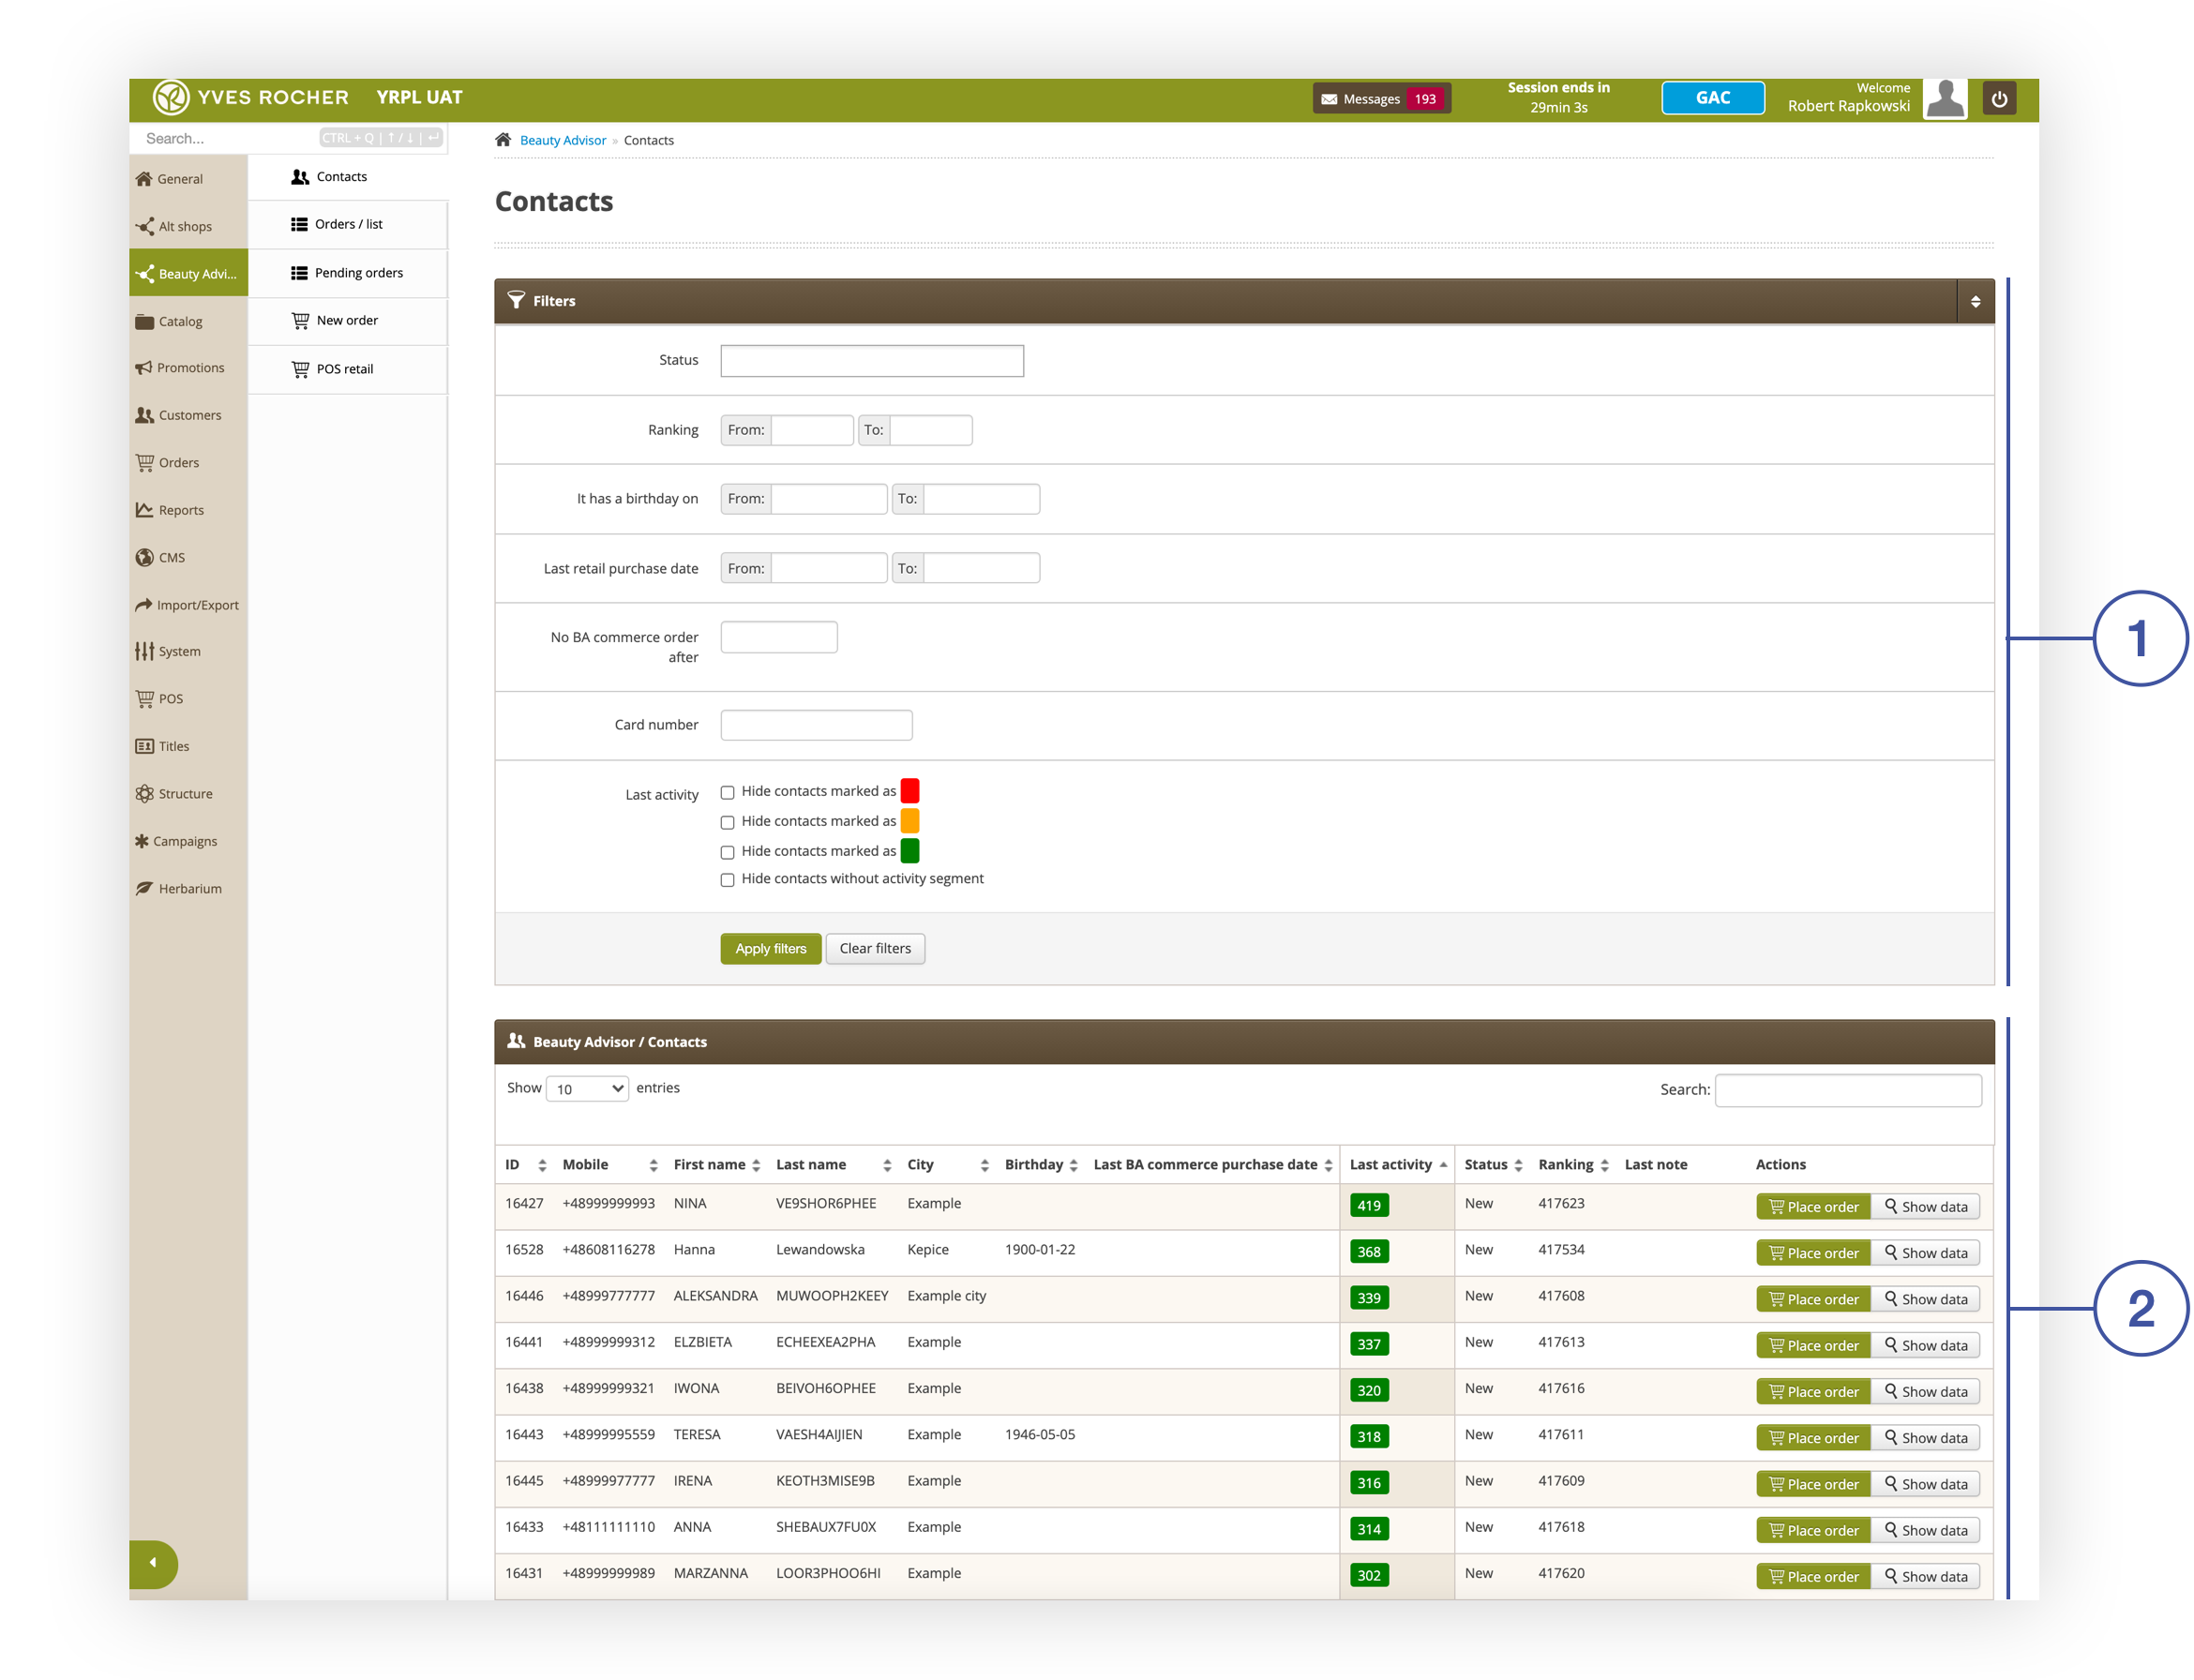Click Pending orders list icon
The height and width of the screenshot is (1680, 2194).
click(x=299, y=273)
